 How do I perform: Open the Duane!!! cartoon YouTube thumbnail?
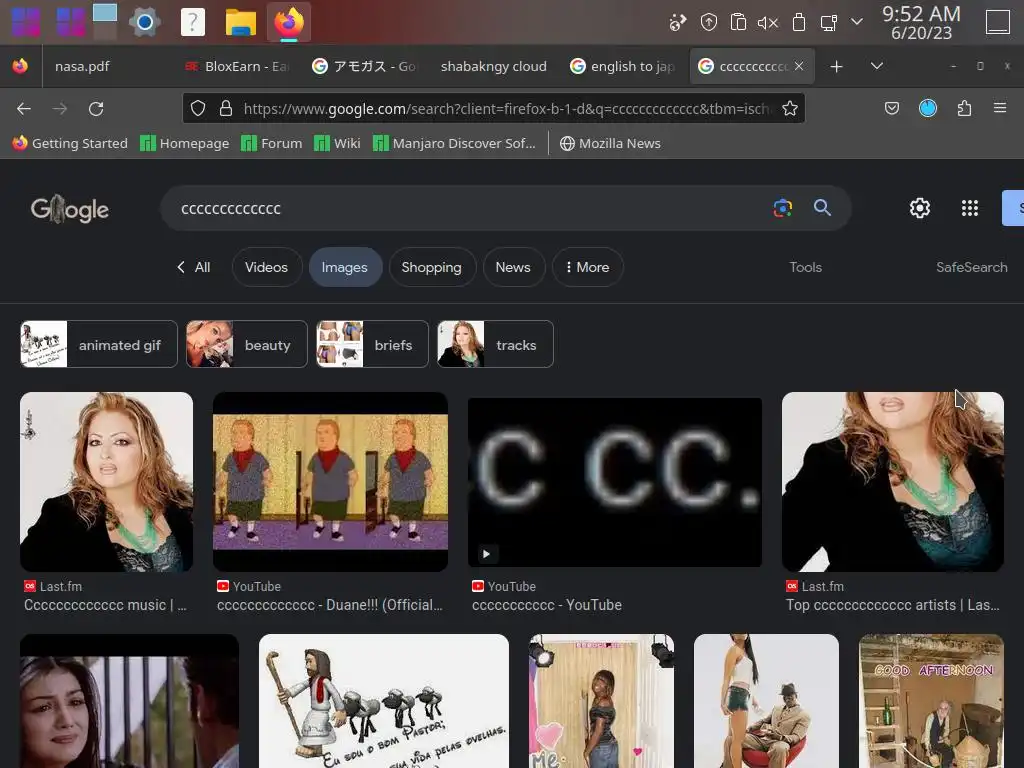(x=330, y=482)
